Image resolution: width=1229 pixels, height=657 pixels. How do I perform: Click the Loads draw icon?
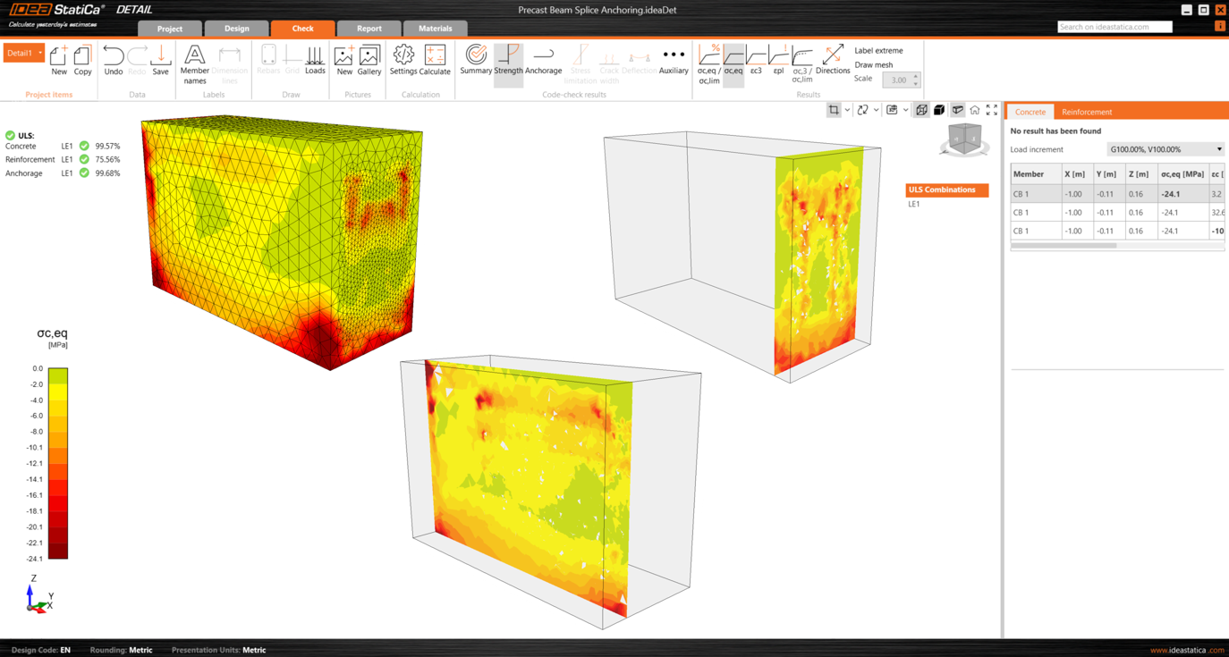[x=315, y=59]
